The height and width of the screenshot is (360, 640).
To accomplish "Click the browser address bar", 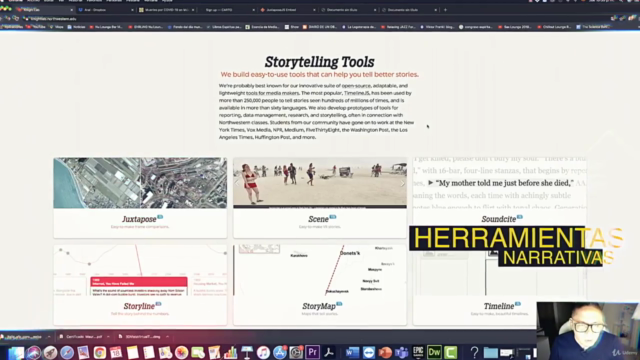I will tap(314, 18).
